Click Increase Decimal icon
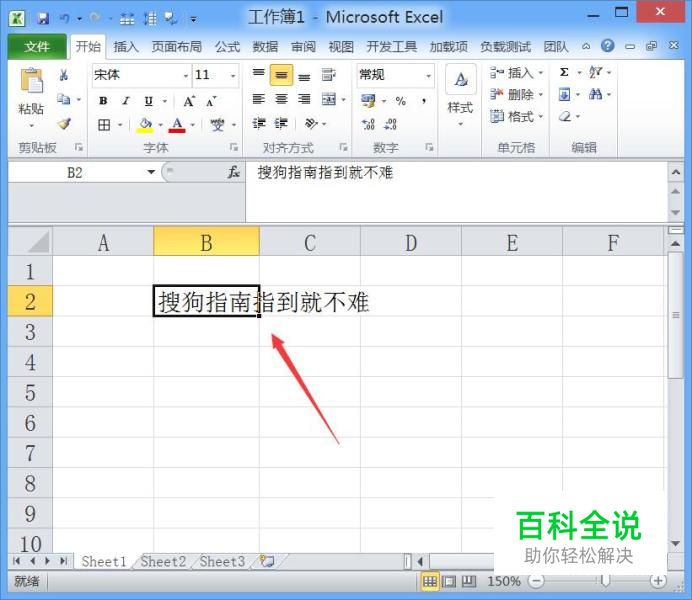This screenshot has width=692, height=600. pyautogui.click(x=369, y=124)
